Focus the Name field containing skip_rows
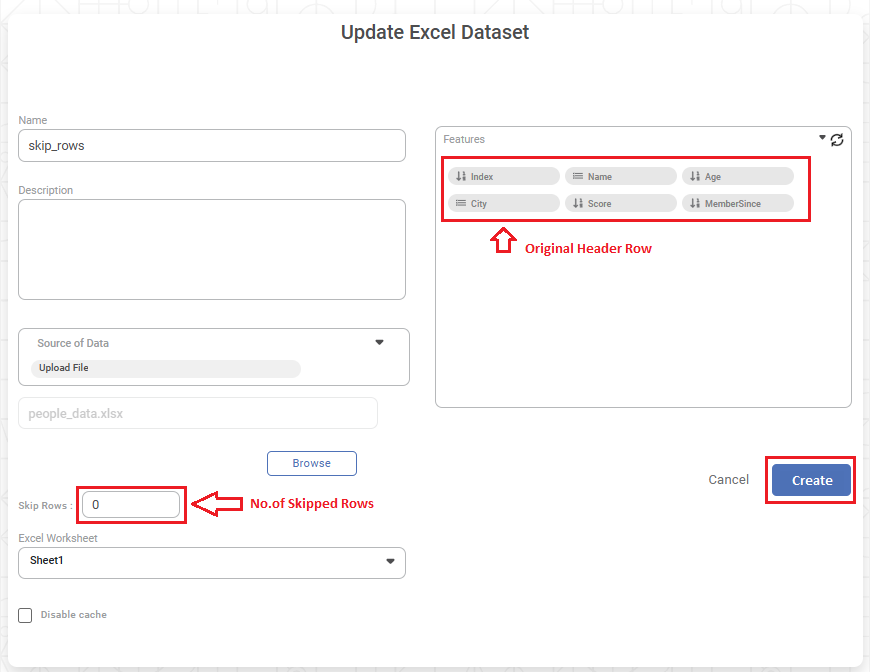Image resolution: width=870 pixels, height=672 pixels. [211, 145]
